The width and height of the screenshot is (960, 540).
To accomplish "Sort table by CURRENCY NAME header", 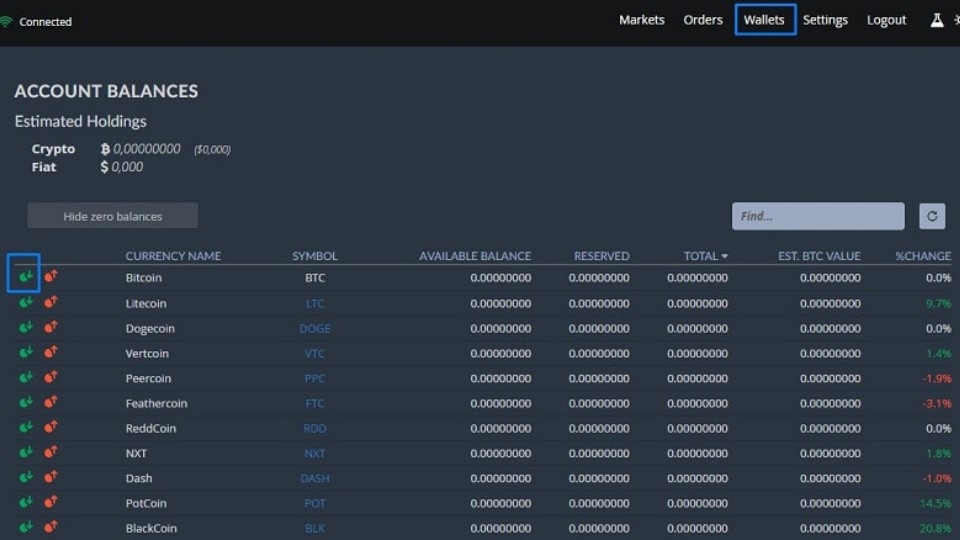I will point(173,256).
